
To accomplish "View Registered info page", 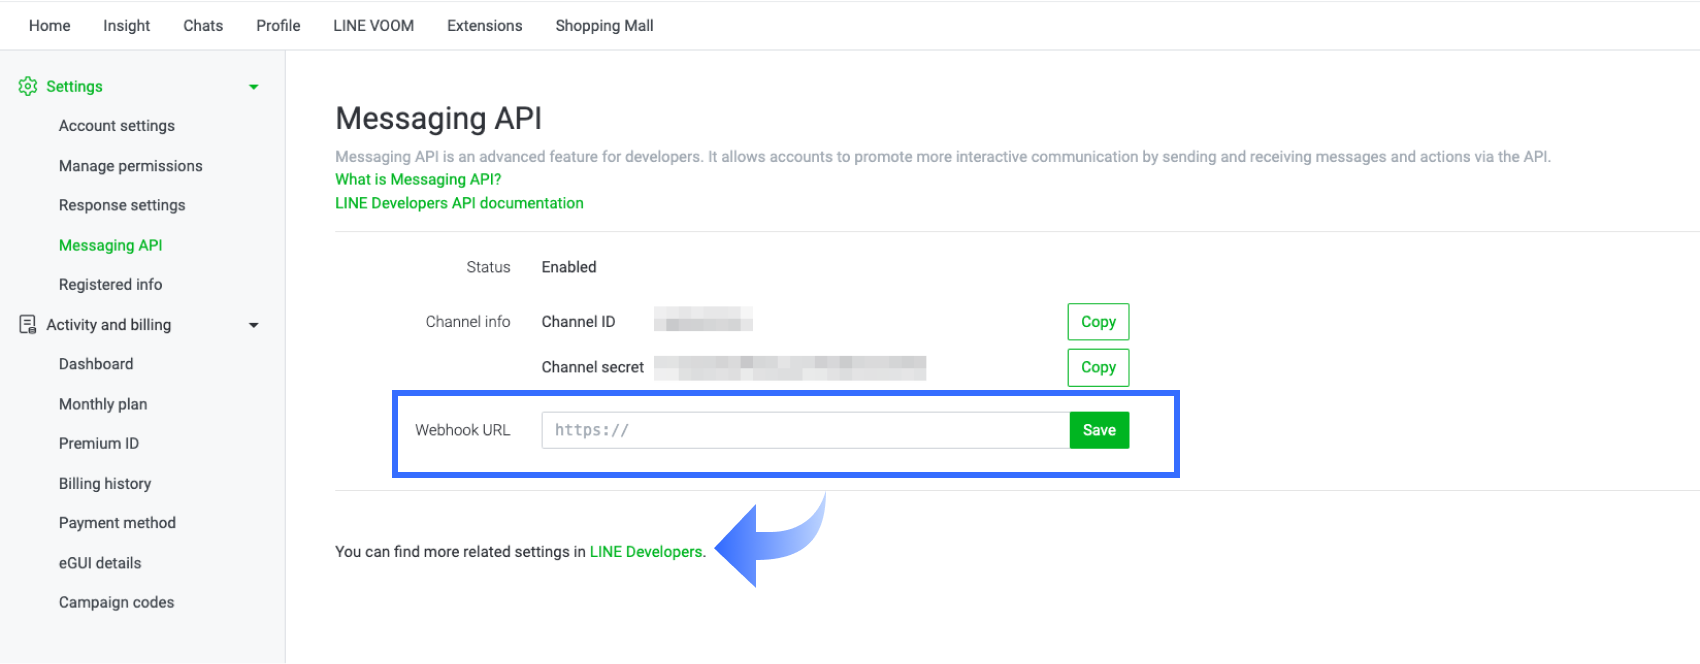I will click(x=110, y=284).
